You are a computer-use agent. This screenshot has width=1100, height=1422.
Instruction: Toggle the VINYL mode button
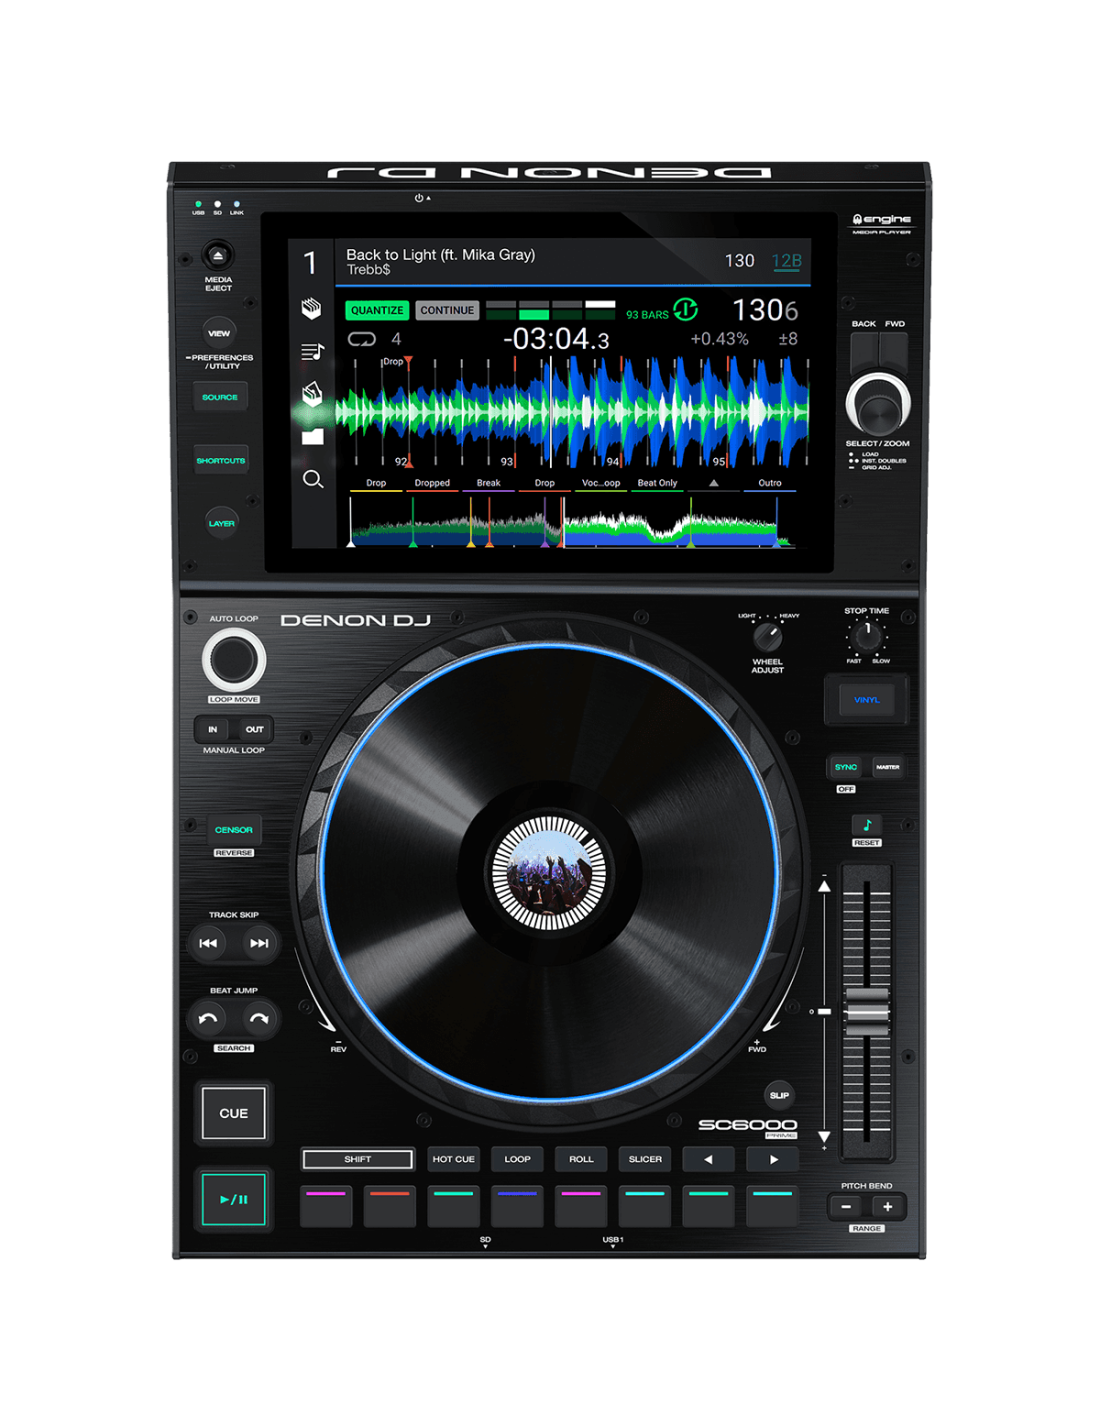tap(866, 700)
